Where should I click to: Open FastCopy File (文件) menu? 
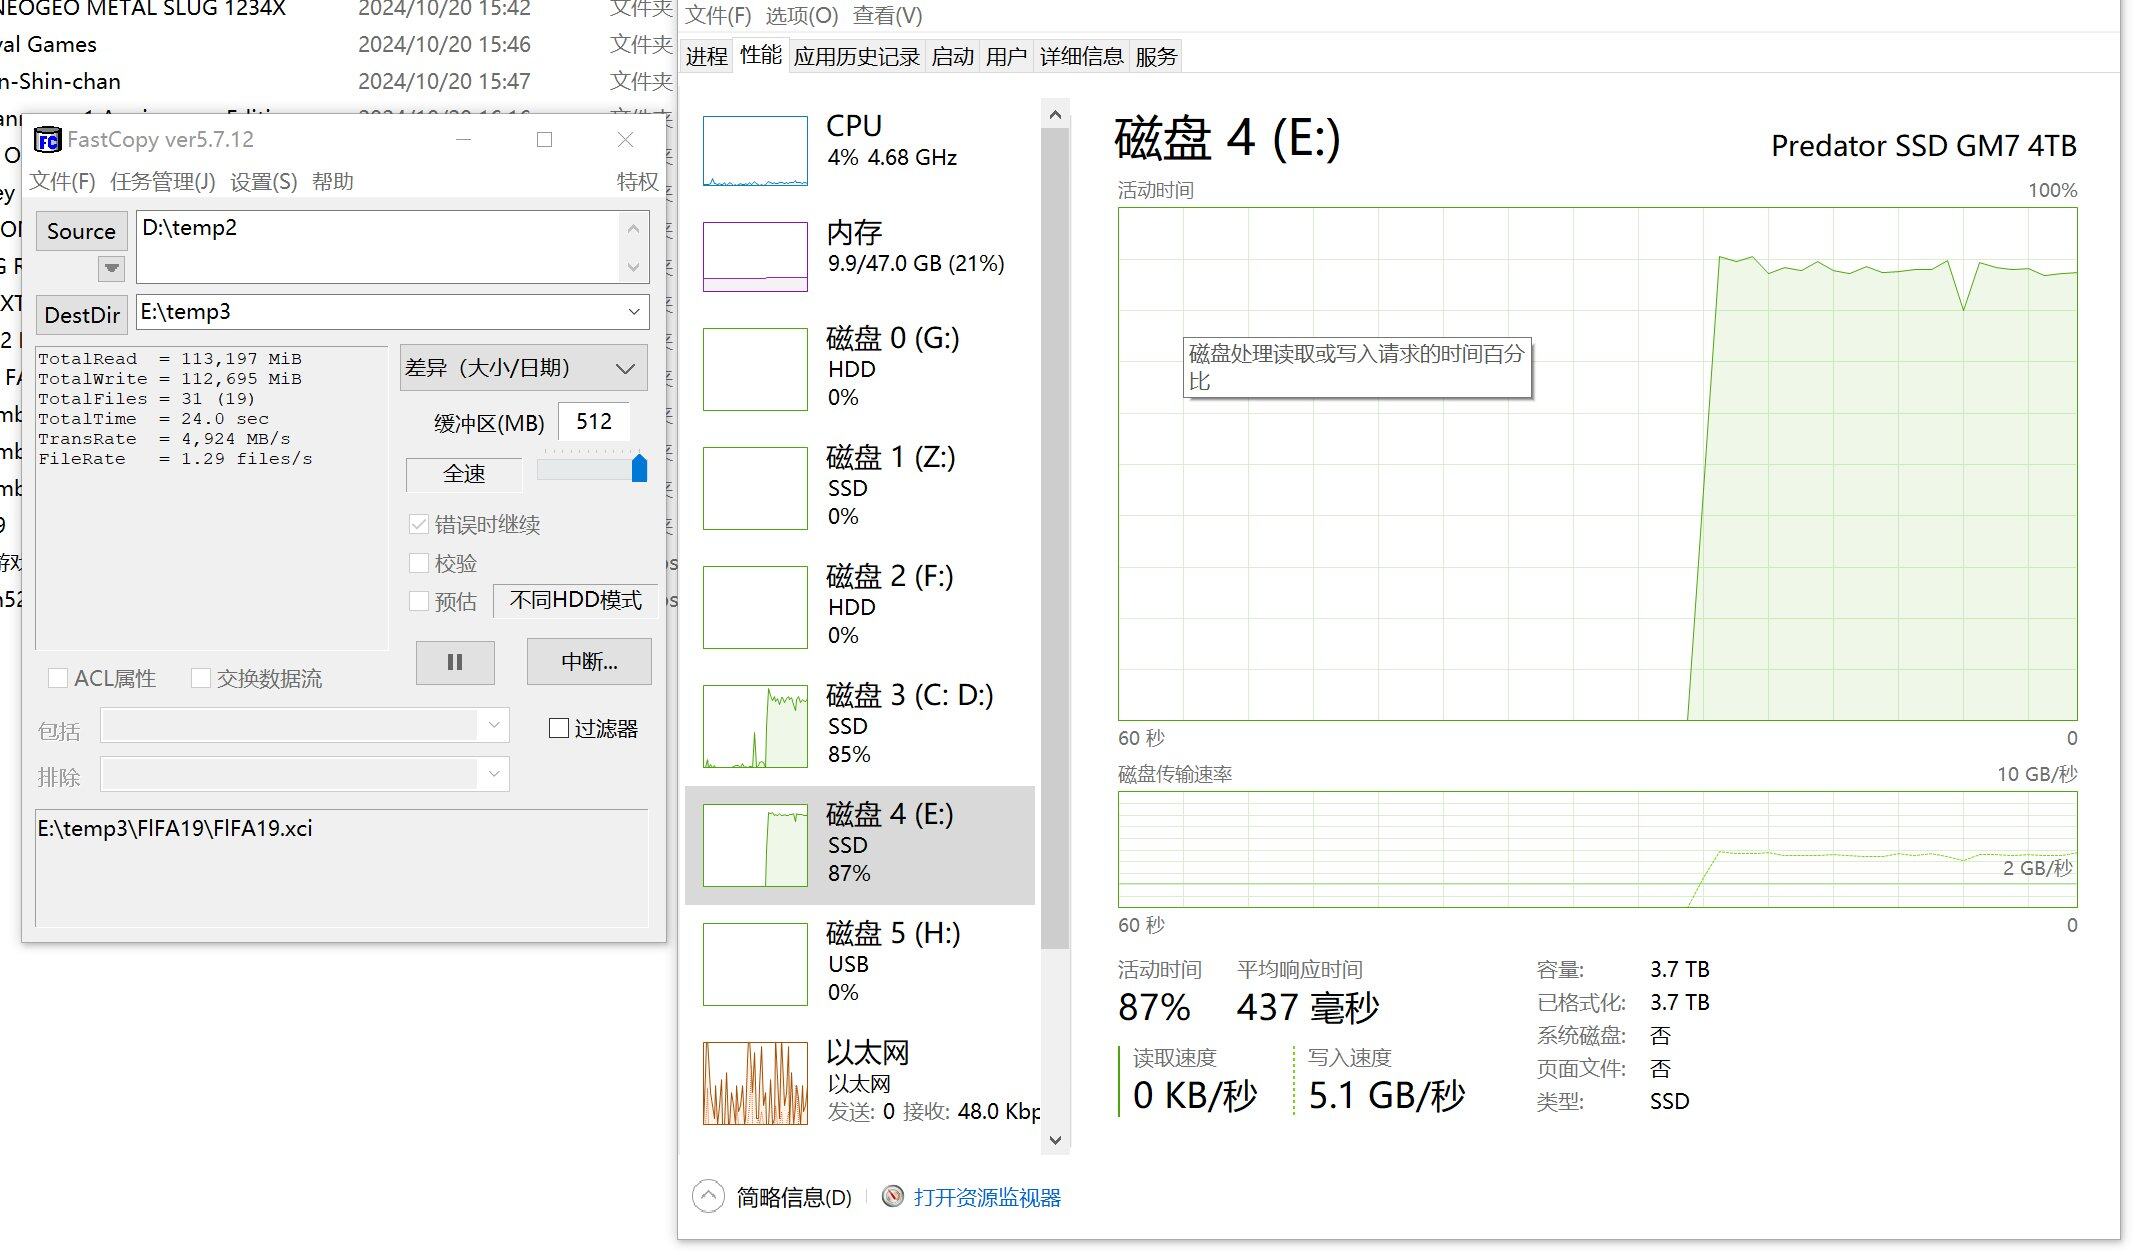pos(62,181)
